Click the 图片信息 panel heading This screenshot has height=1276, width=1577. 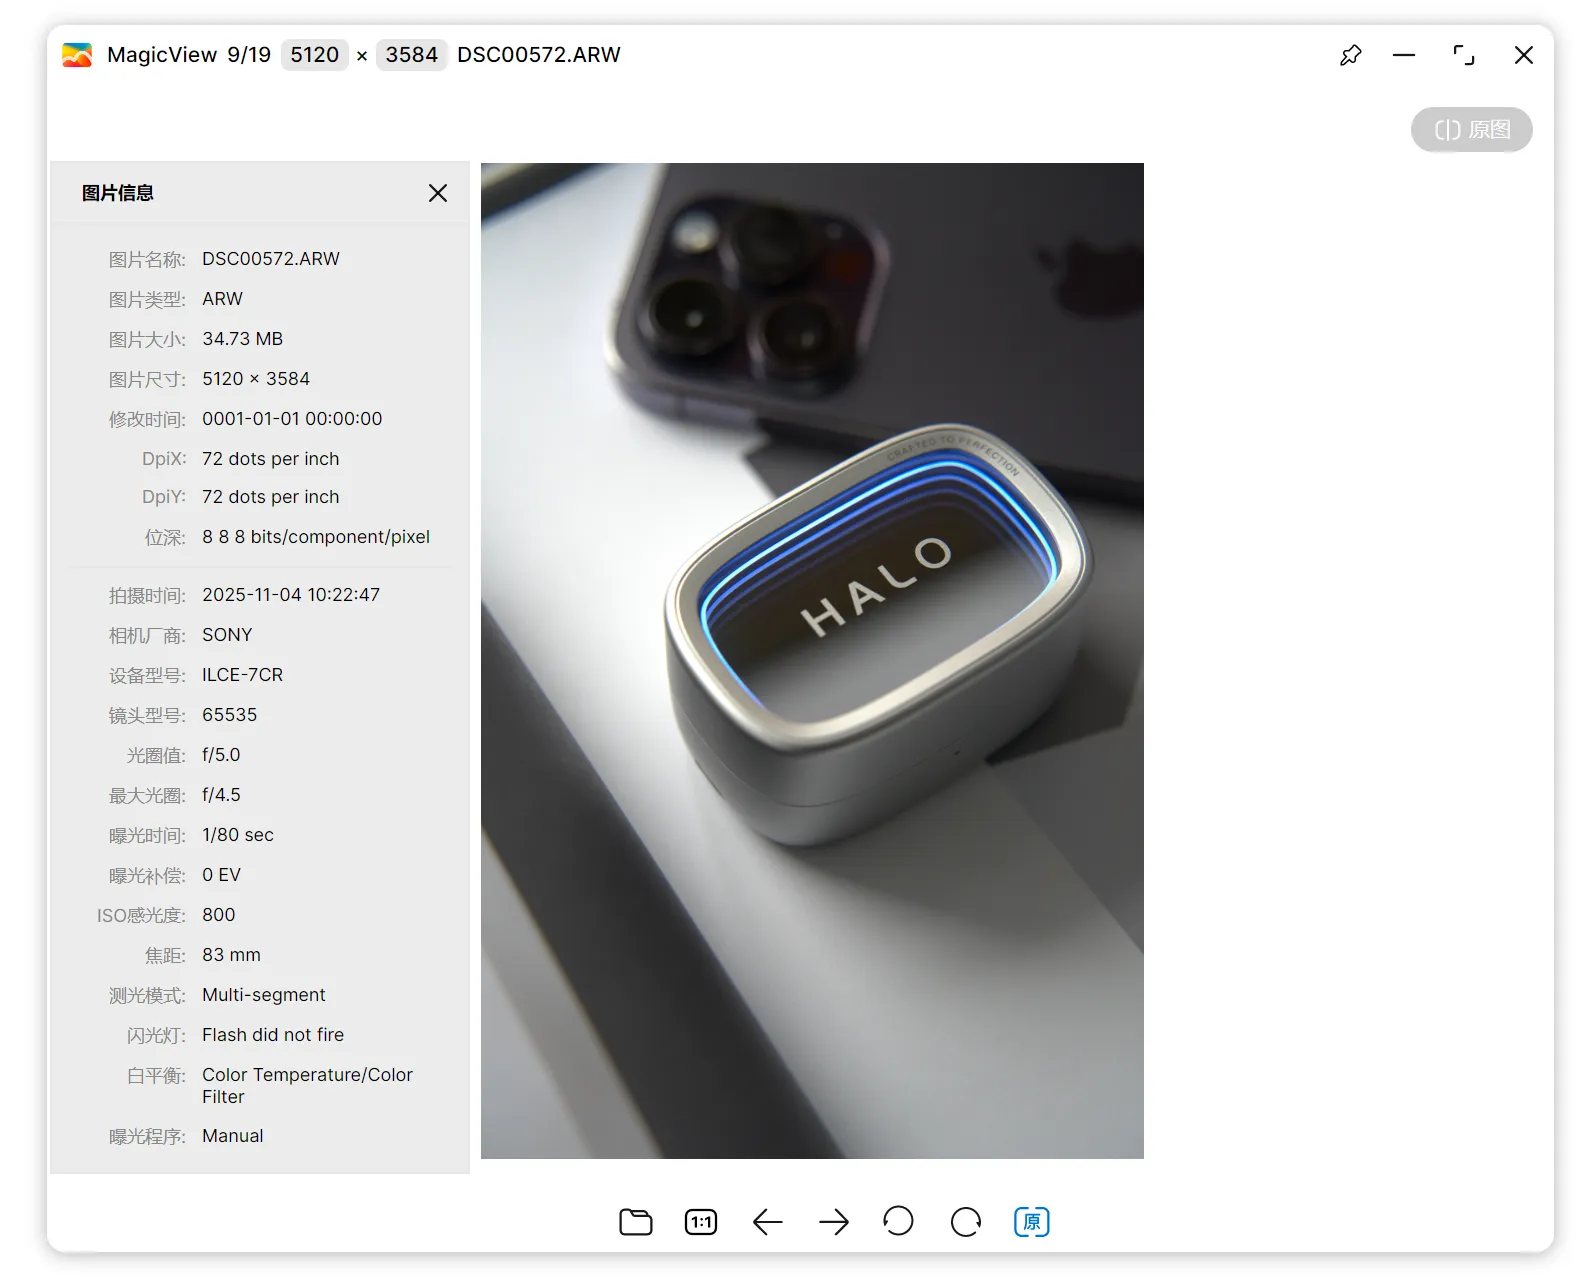coord(118,193)
